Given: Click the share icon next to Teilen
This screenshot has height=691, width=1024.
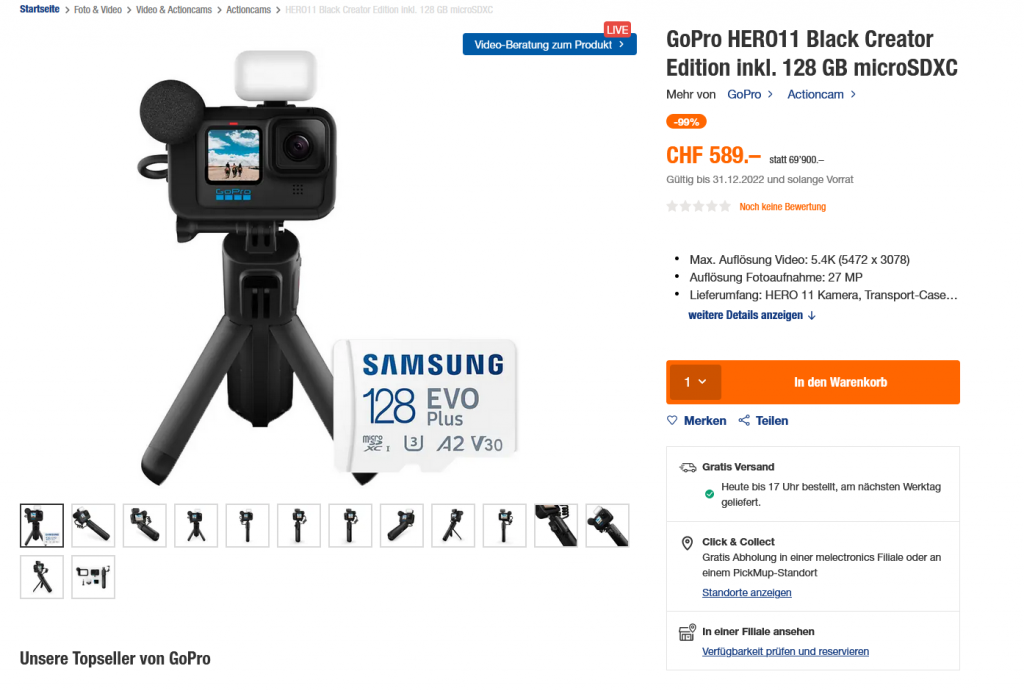Looking at the screenshot, I should 744,421.
